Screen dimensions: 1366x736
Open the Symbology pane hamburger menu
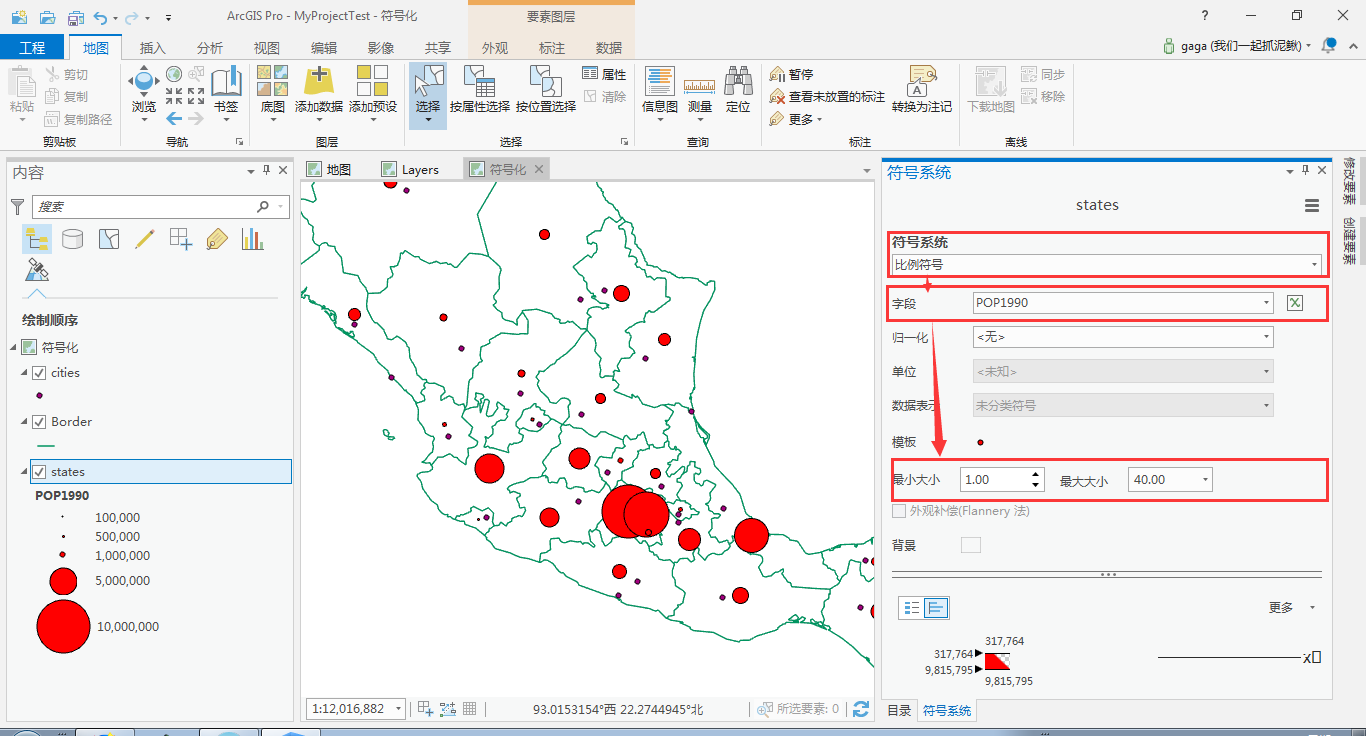(x=1311, y=206)
